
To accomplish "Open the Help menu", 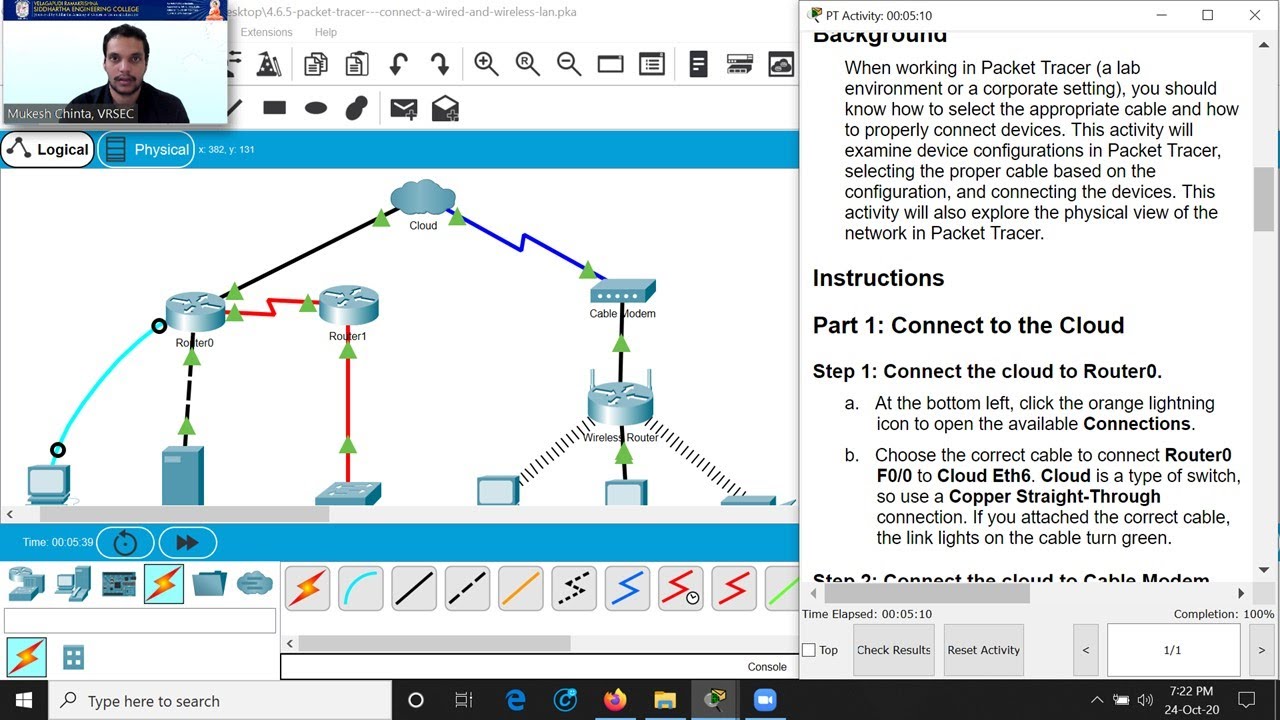I will coord(326,32).
